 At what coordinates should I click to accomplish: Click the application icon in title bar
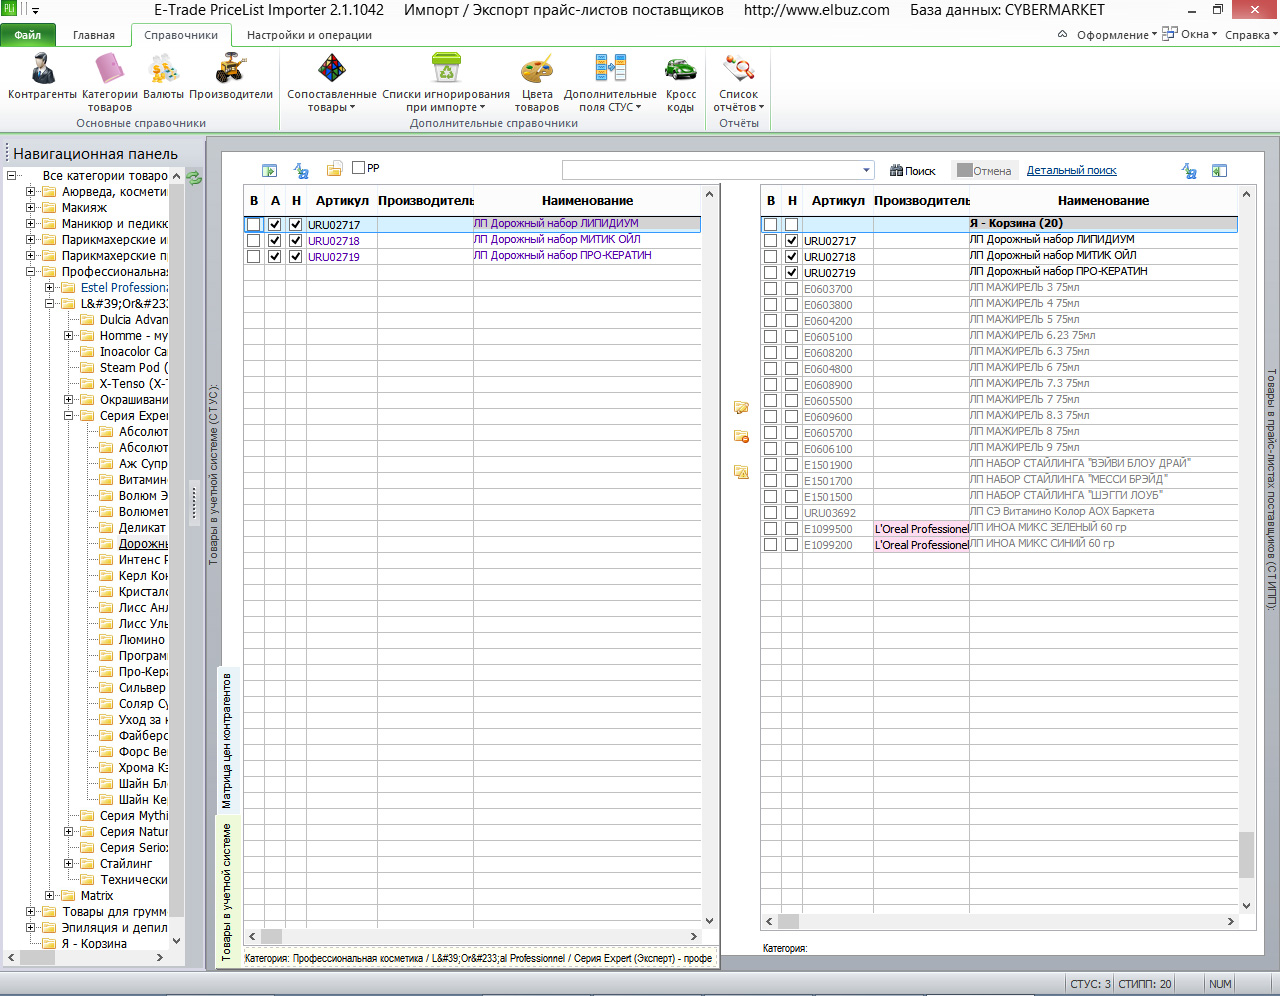coord(9,9)
